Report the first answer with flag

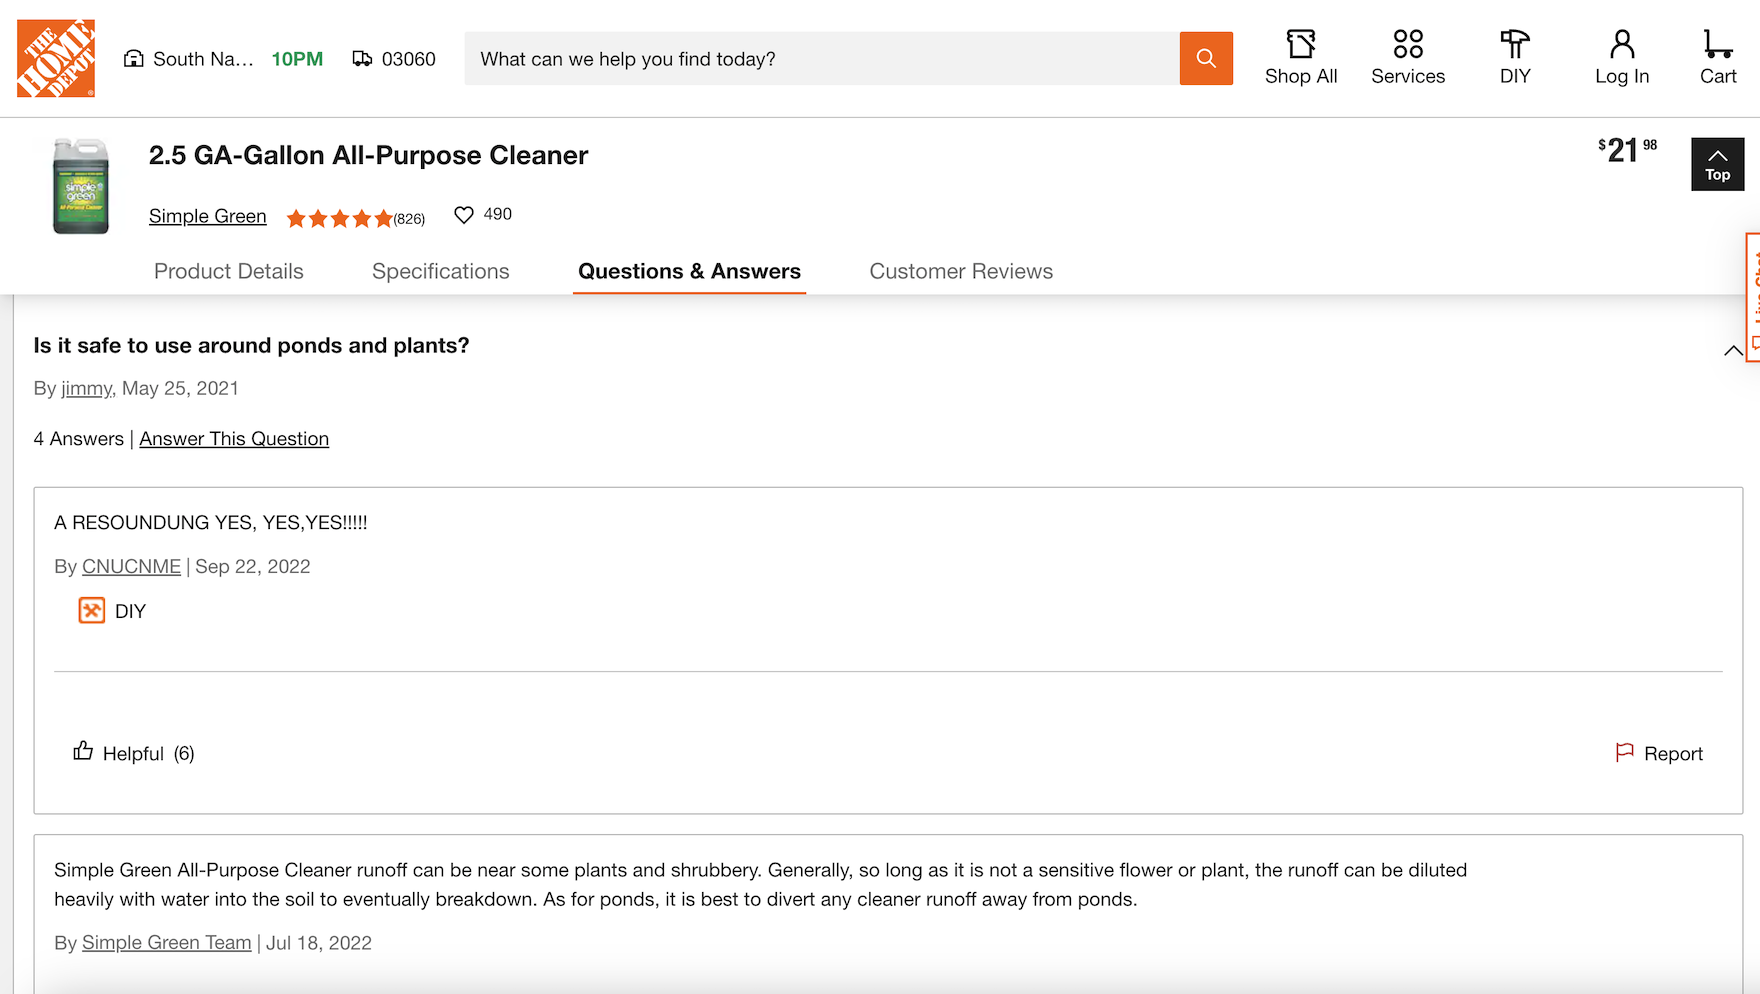pos(1659,753)
